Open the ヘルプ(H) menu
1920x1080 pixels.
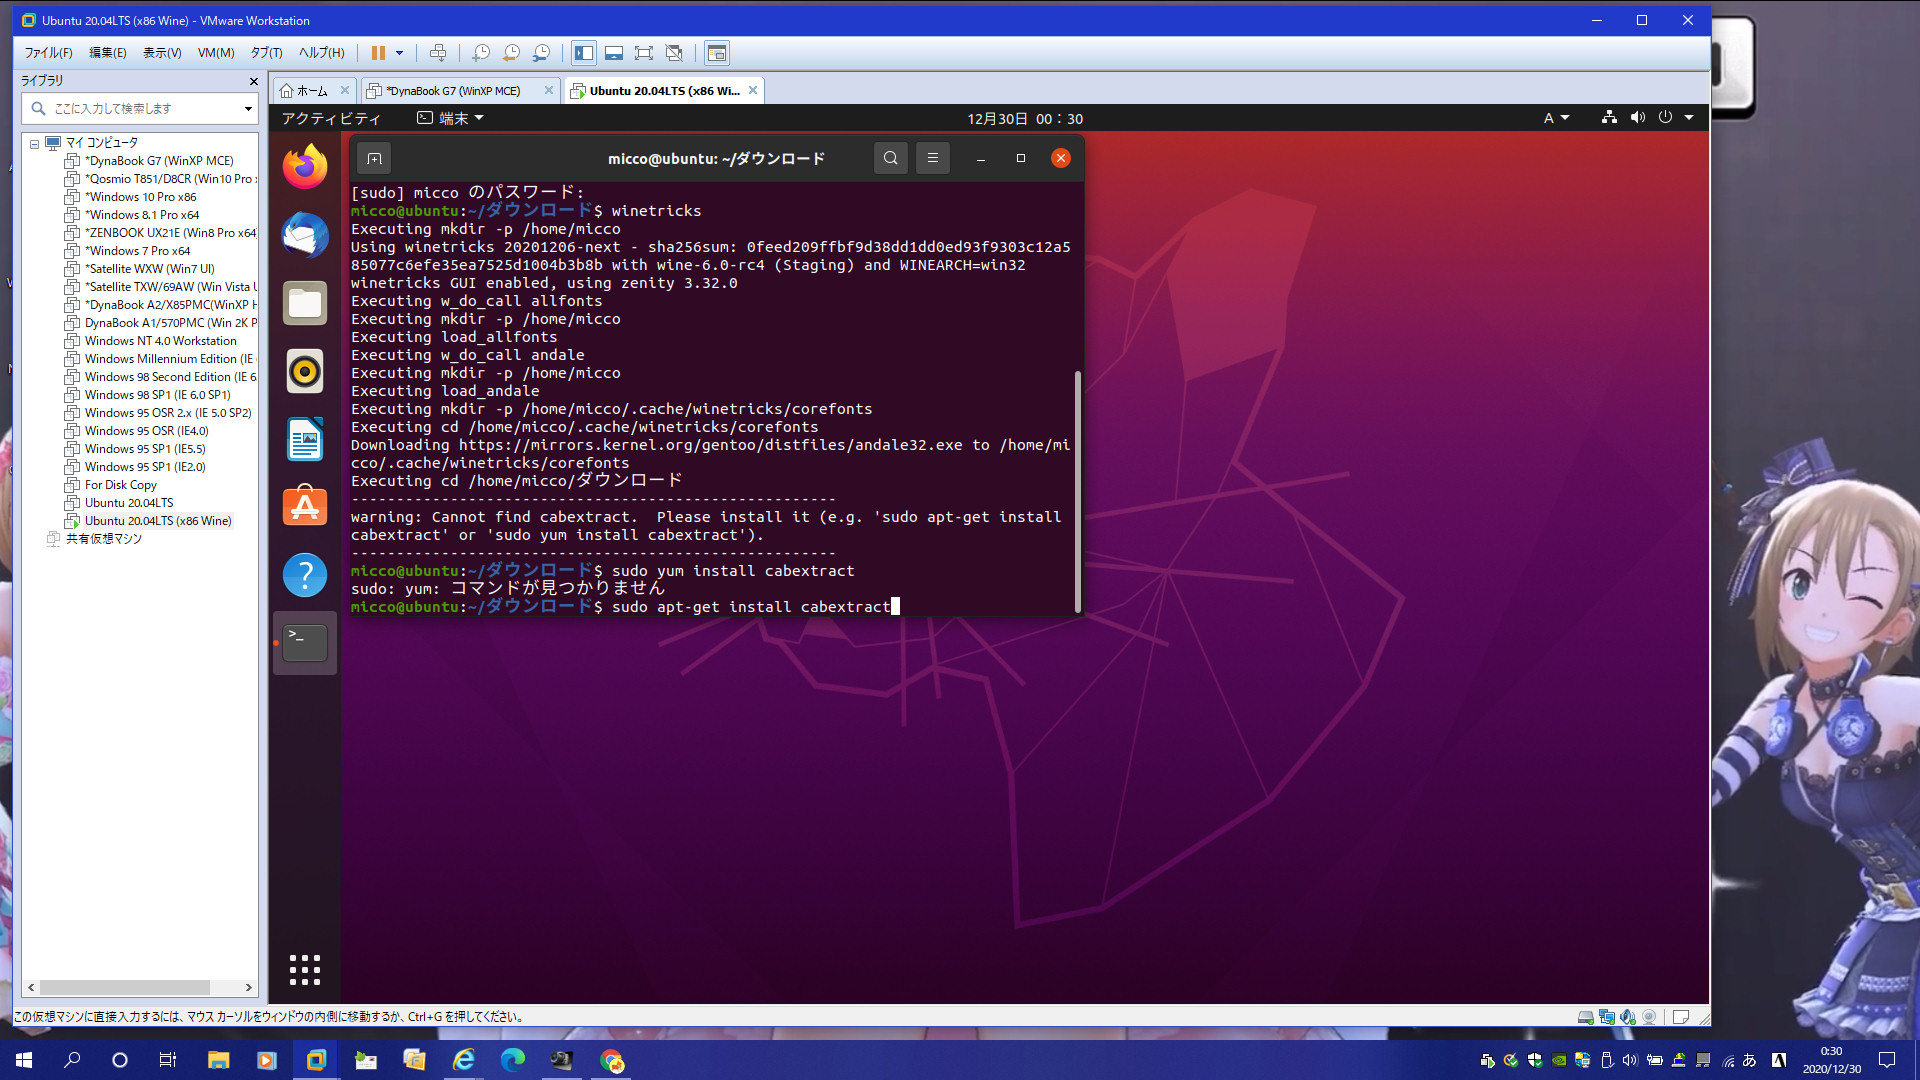[x=322, y=53]
